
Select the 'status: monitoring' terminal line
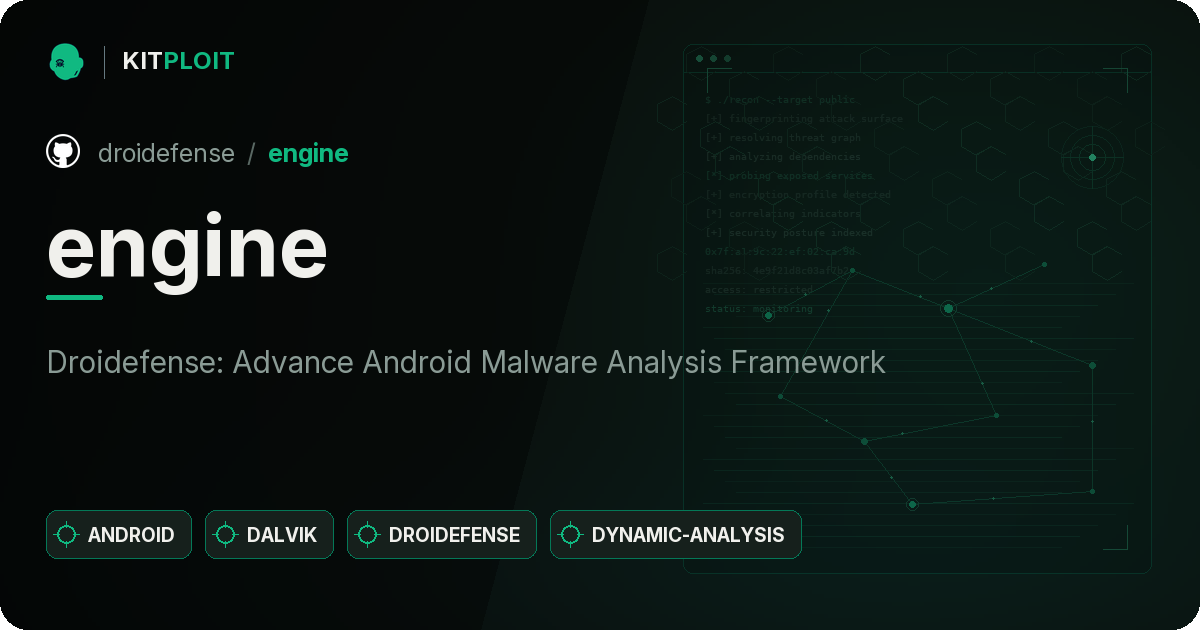point(759,309)
